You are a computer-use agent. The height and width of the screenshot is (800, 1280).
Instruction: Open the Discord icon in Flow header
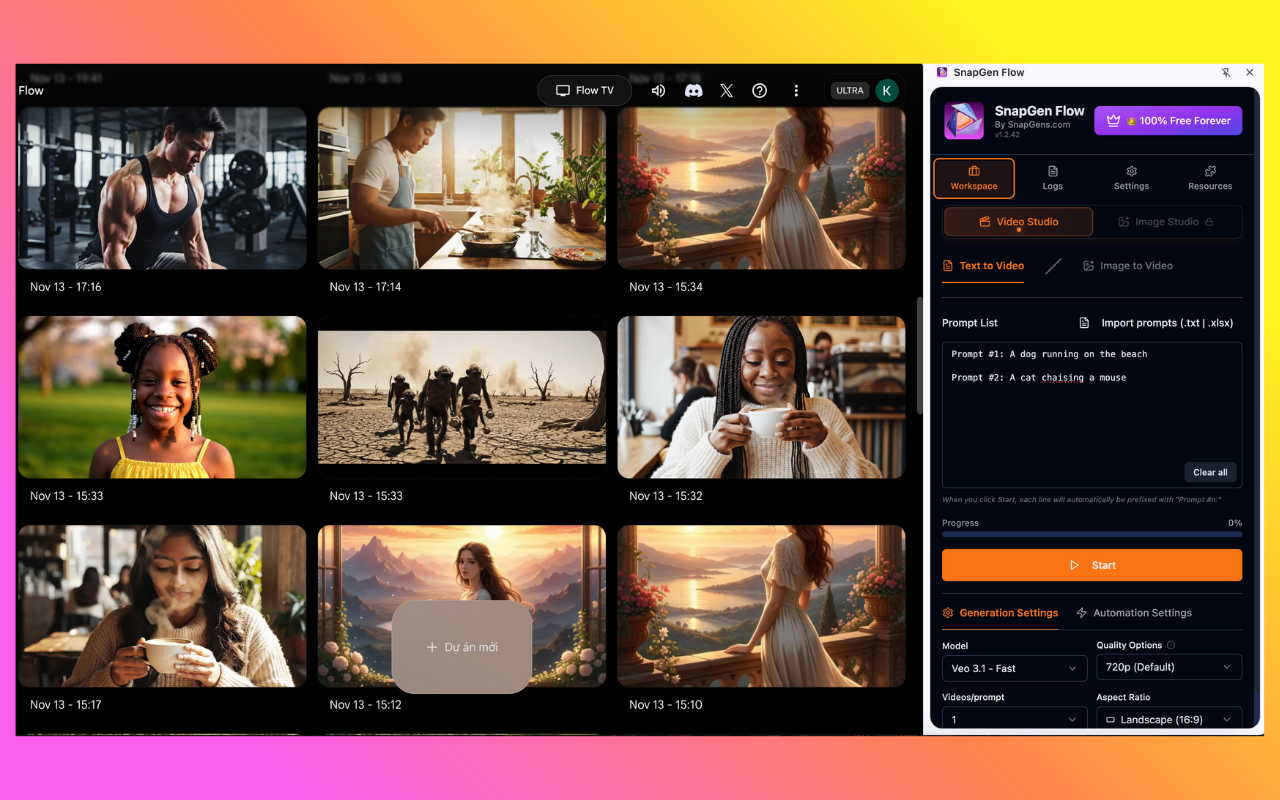693,90
